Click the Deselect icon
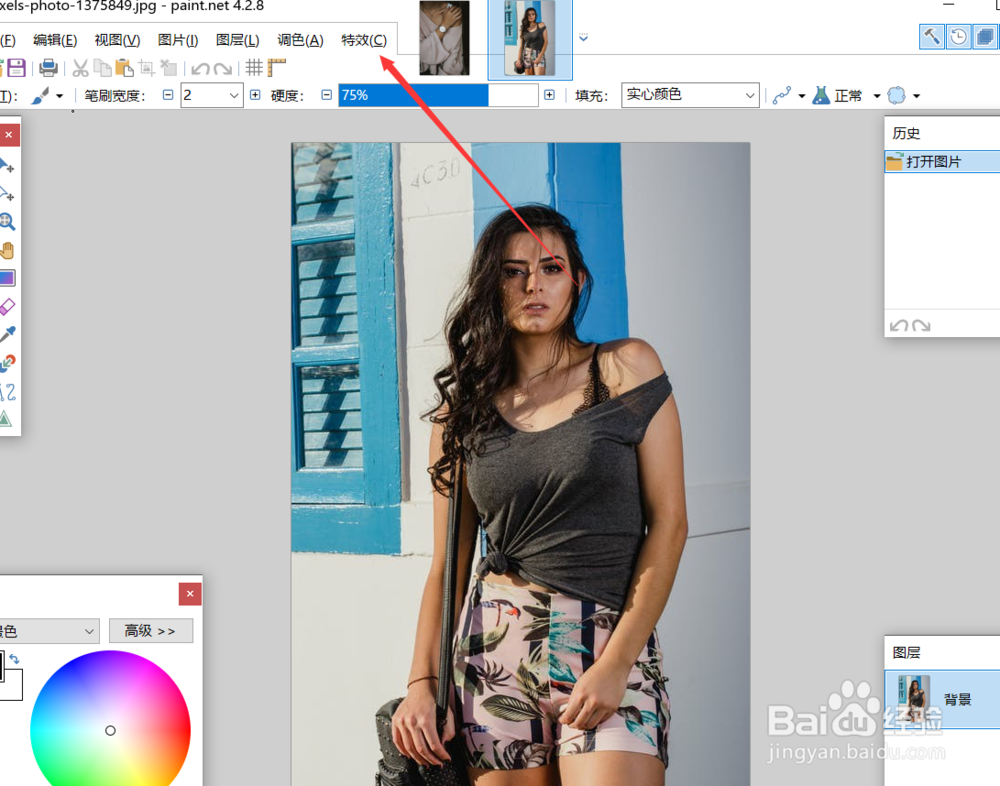1000x786 pixels. click(168, 68)
